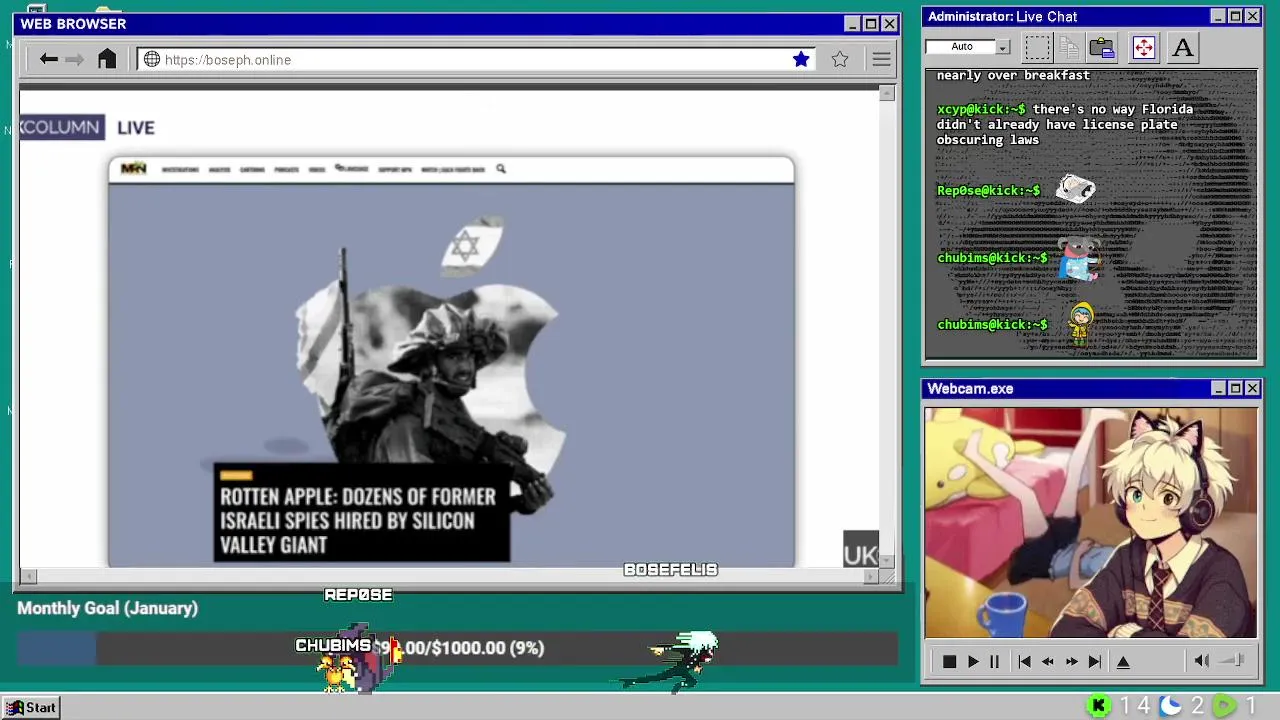Image resolution: width=1280 pixels, height=720 pixels.
Task: Expand the Auto dropdown in Live Chat
Action: point(1003,47)
